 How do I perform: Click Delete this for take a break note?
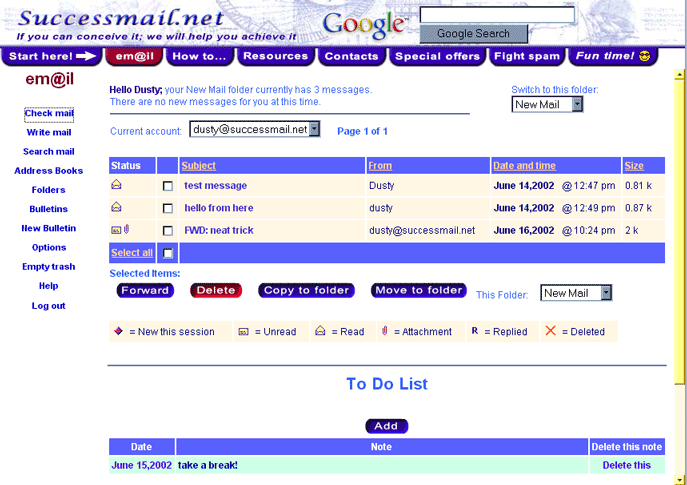point(627,465)
